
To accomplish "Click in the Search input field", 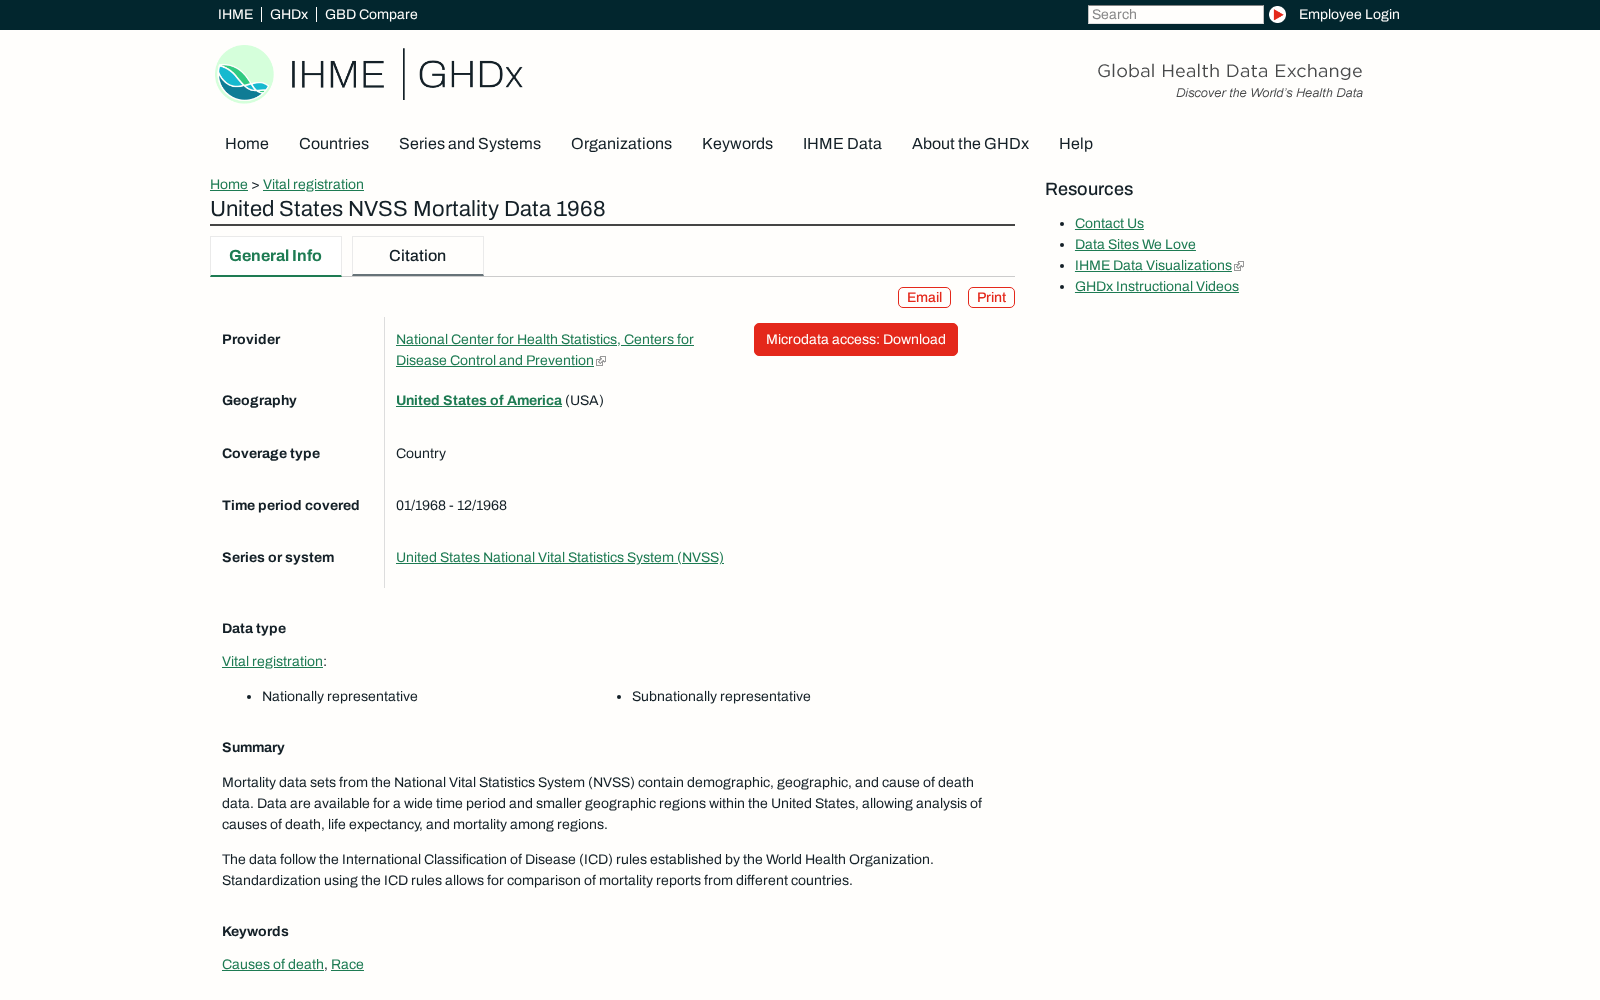I will [1176, 14].
